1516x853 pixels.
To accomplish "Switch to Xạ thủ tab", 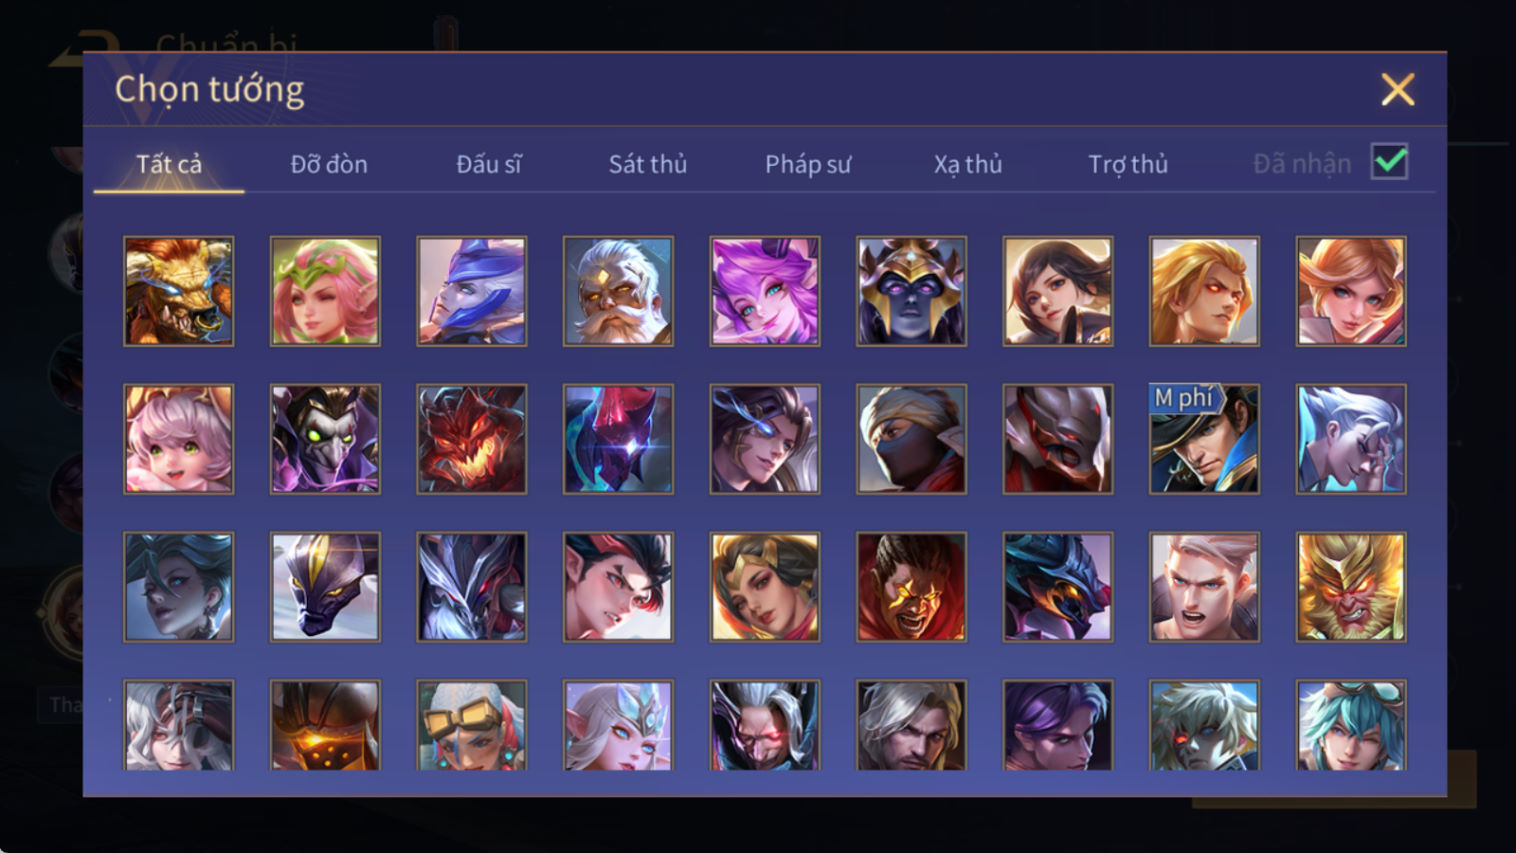I will (968, 164).
